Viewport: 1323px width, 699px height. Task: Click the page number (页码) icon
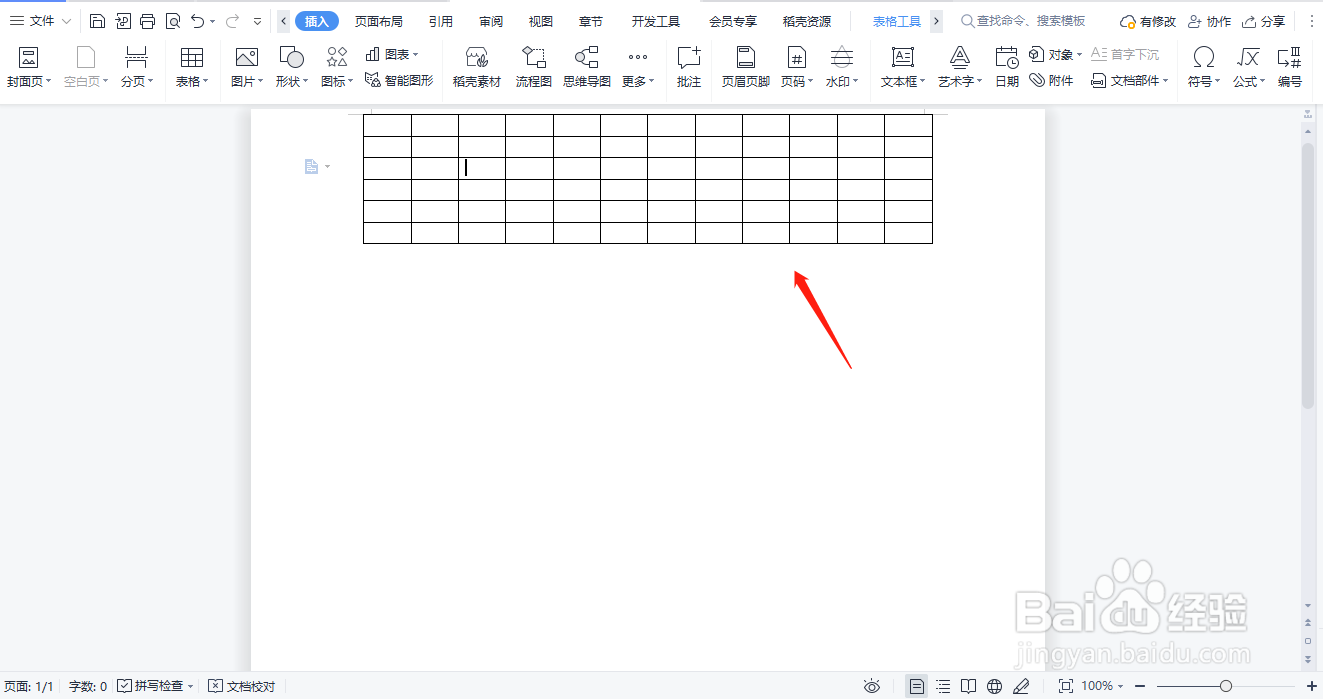point(796,57)
